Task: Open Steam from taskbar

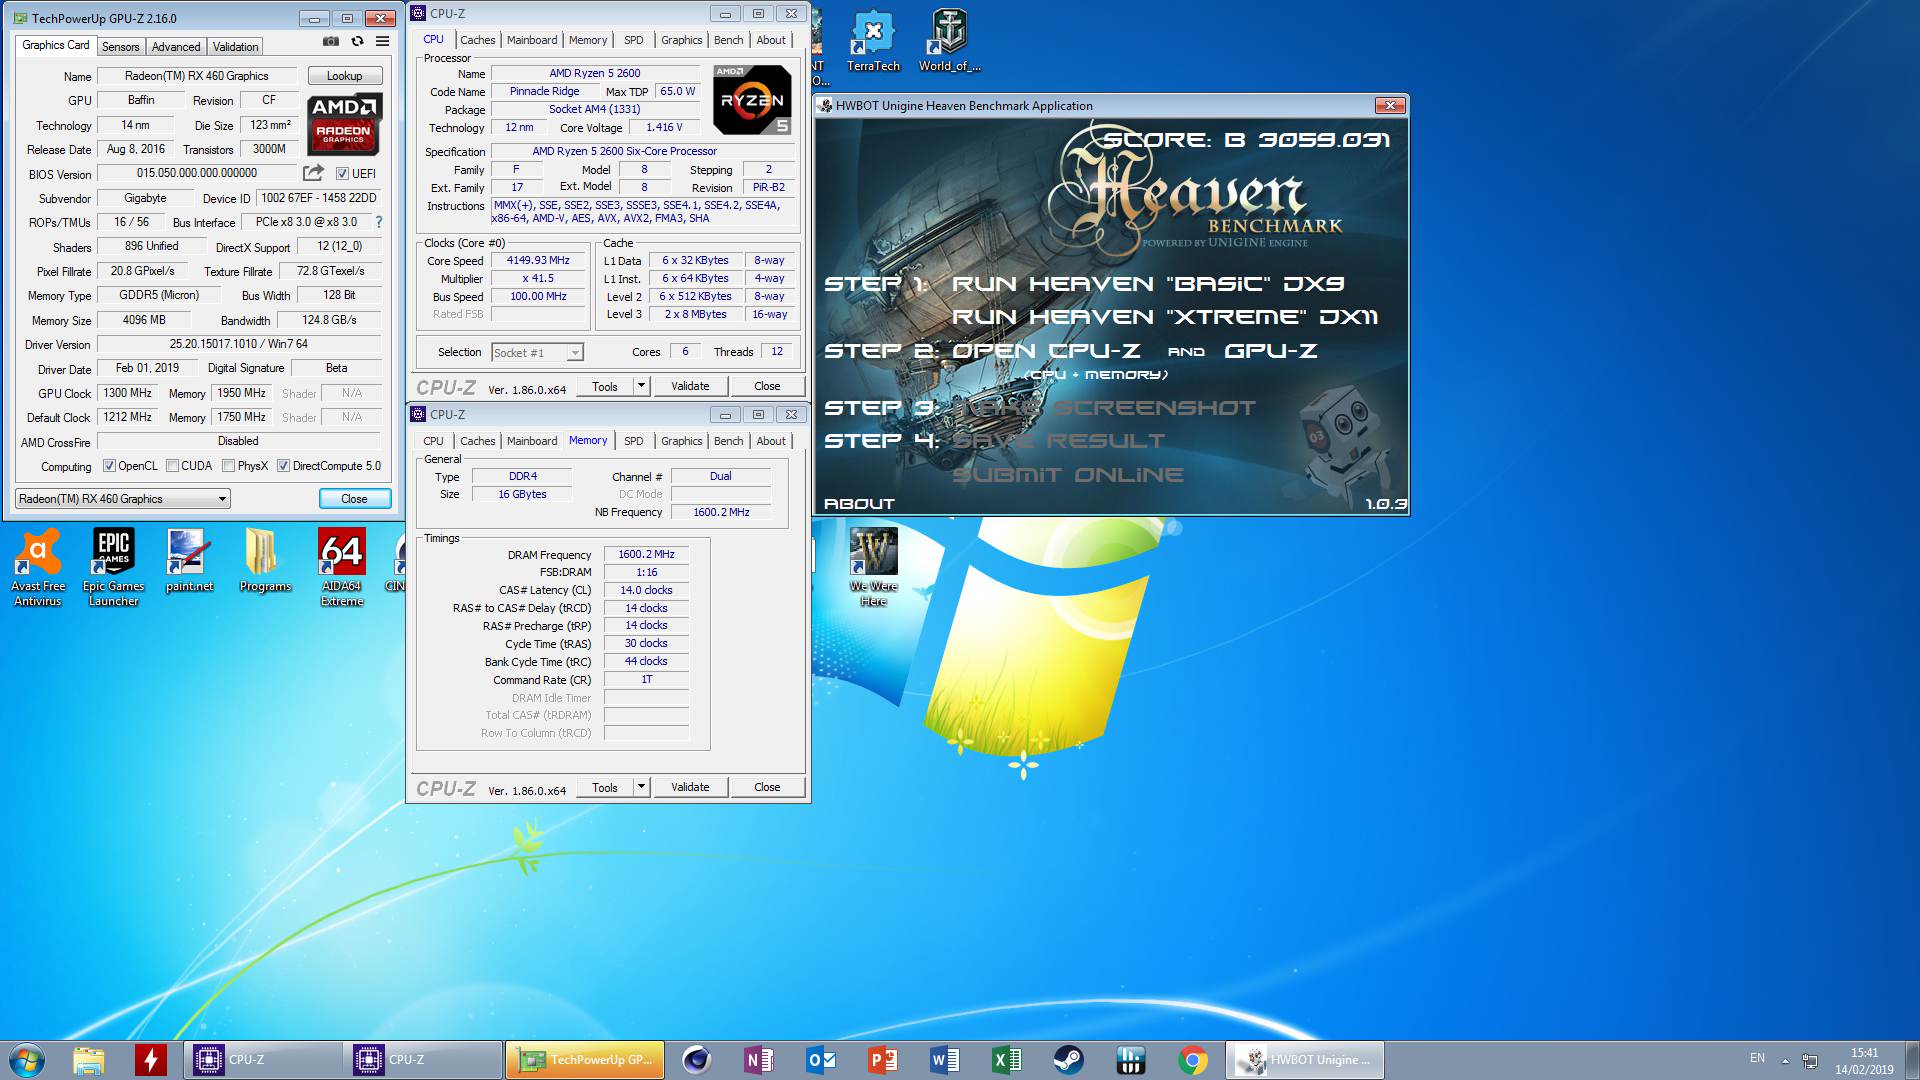Action: [x=1069, y=1060]
